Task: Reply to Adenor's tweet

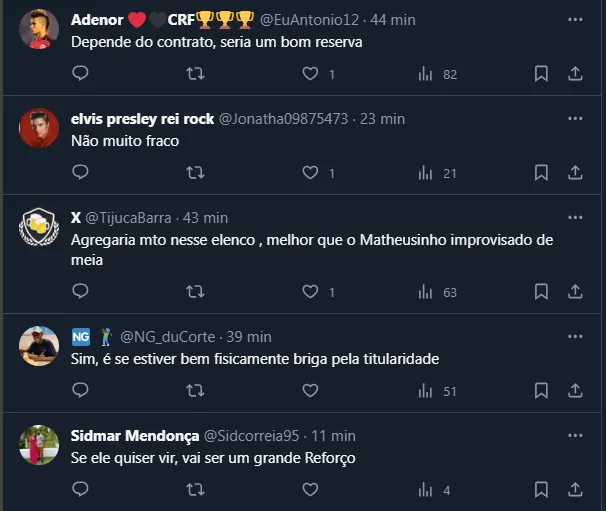Action: 81,73
